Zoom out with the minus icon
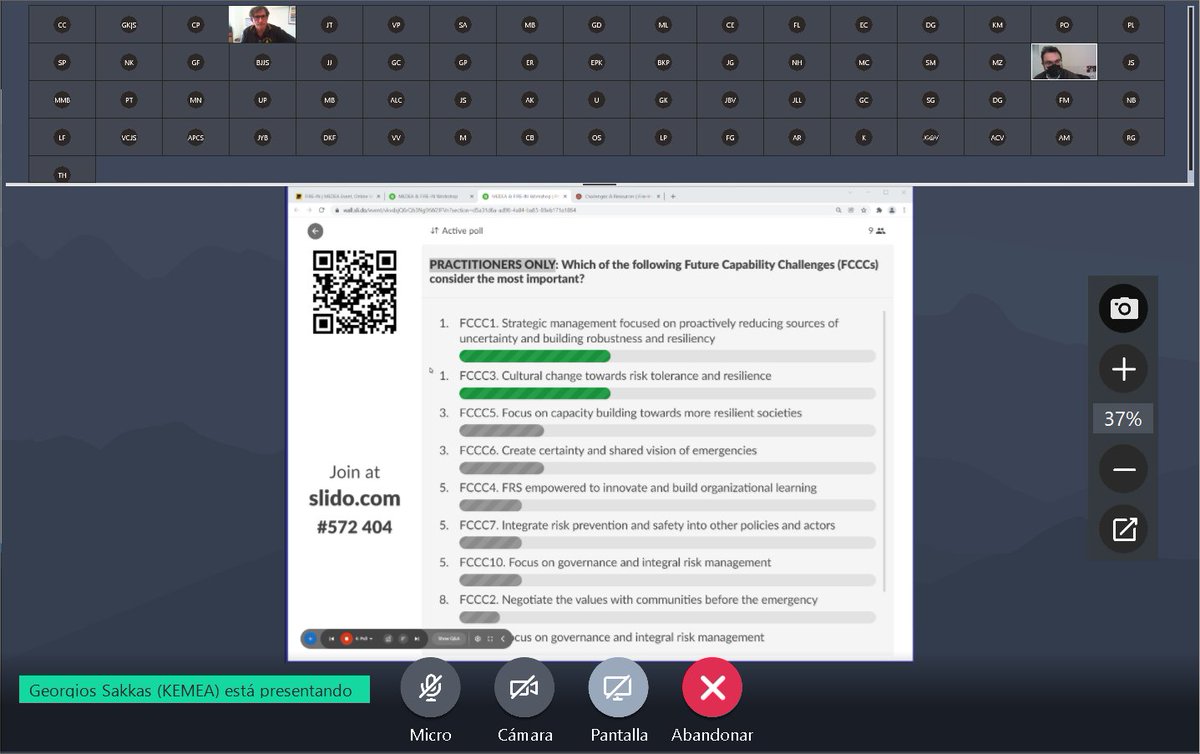Viewport: 1200px width, 754px height. click(1122, 469)
